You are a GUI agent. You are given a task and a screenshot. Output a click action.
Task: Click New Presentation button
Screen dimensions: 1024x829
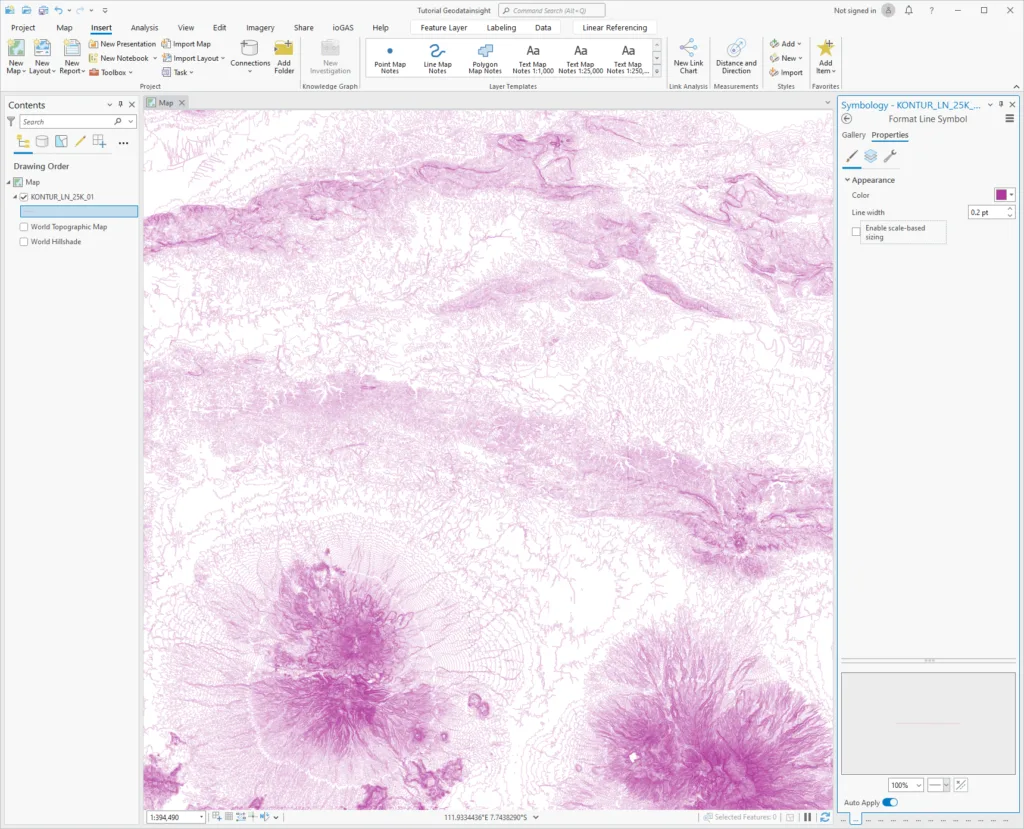pyautogui.click(x=122, y=44)
